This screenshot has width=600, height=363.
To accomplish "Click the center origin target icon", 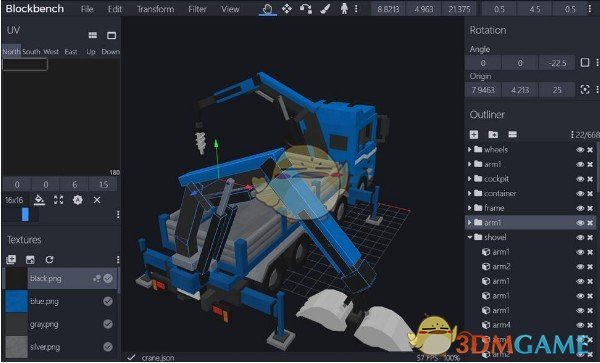I will (x=585, y=90).
